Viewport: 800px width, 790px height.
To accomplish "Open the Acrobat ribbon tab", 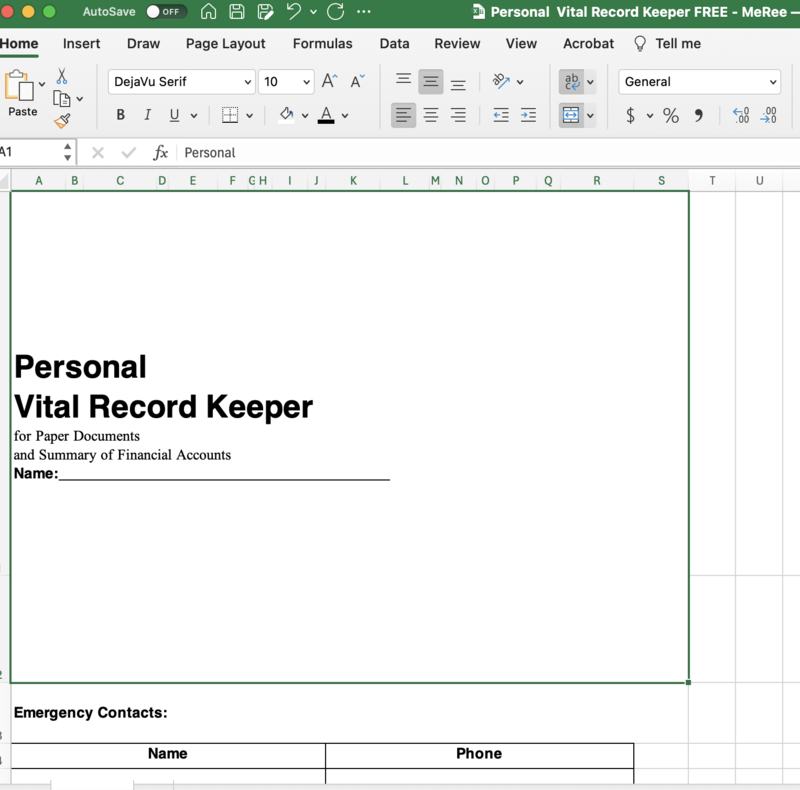I will pos(588,44).
